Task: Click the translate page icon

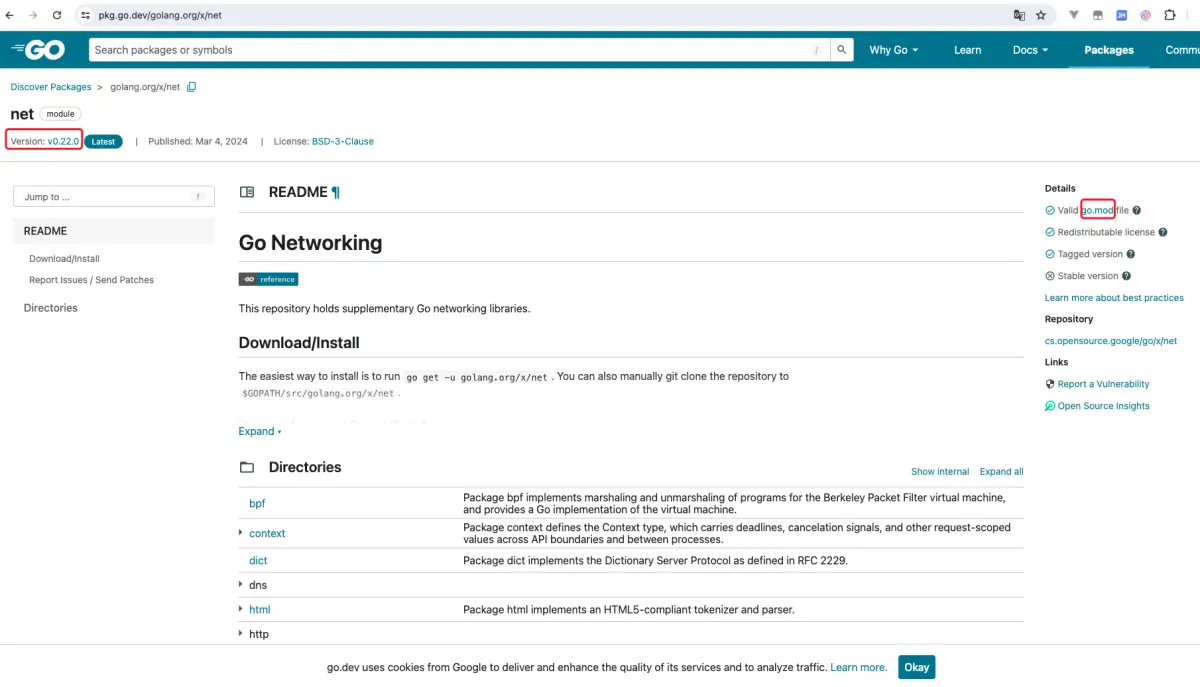Action: 1019,15
